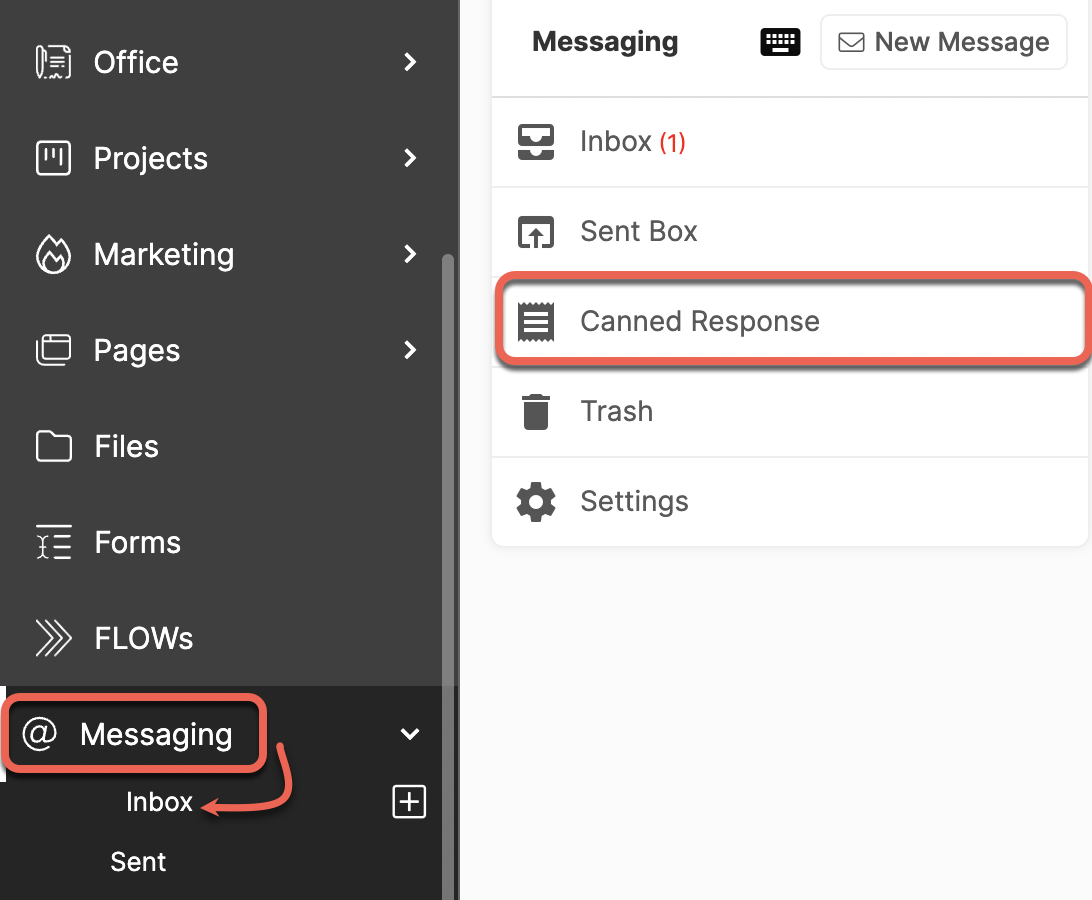Open Sent under Messaging sidebar
This screenshot has width=1092, height=900.
pos(138,862)
